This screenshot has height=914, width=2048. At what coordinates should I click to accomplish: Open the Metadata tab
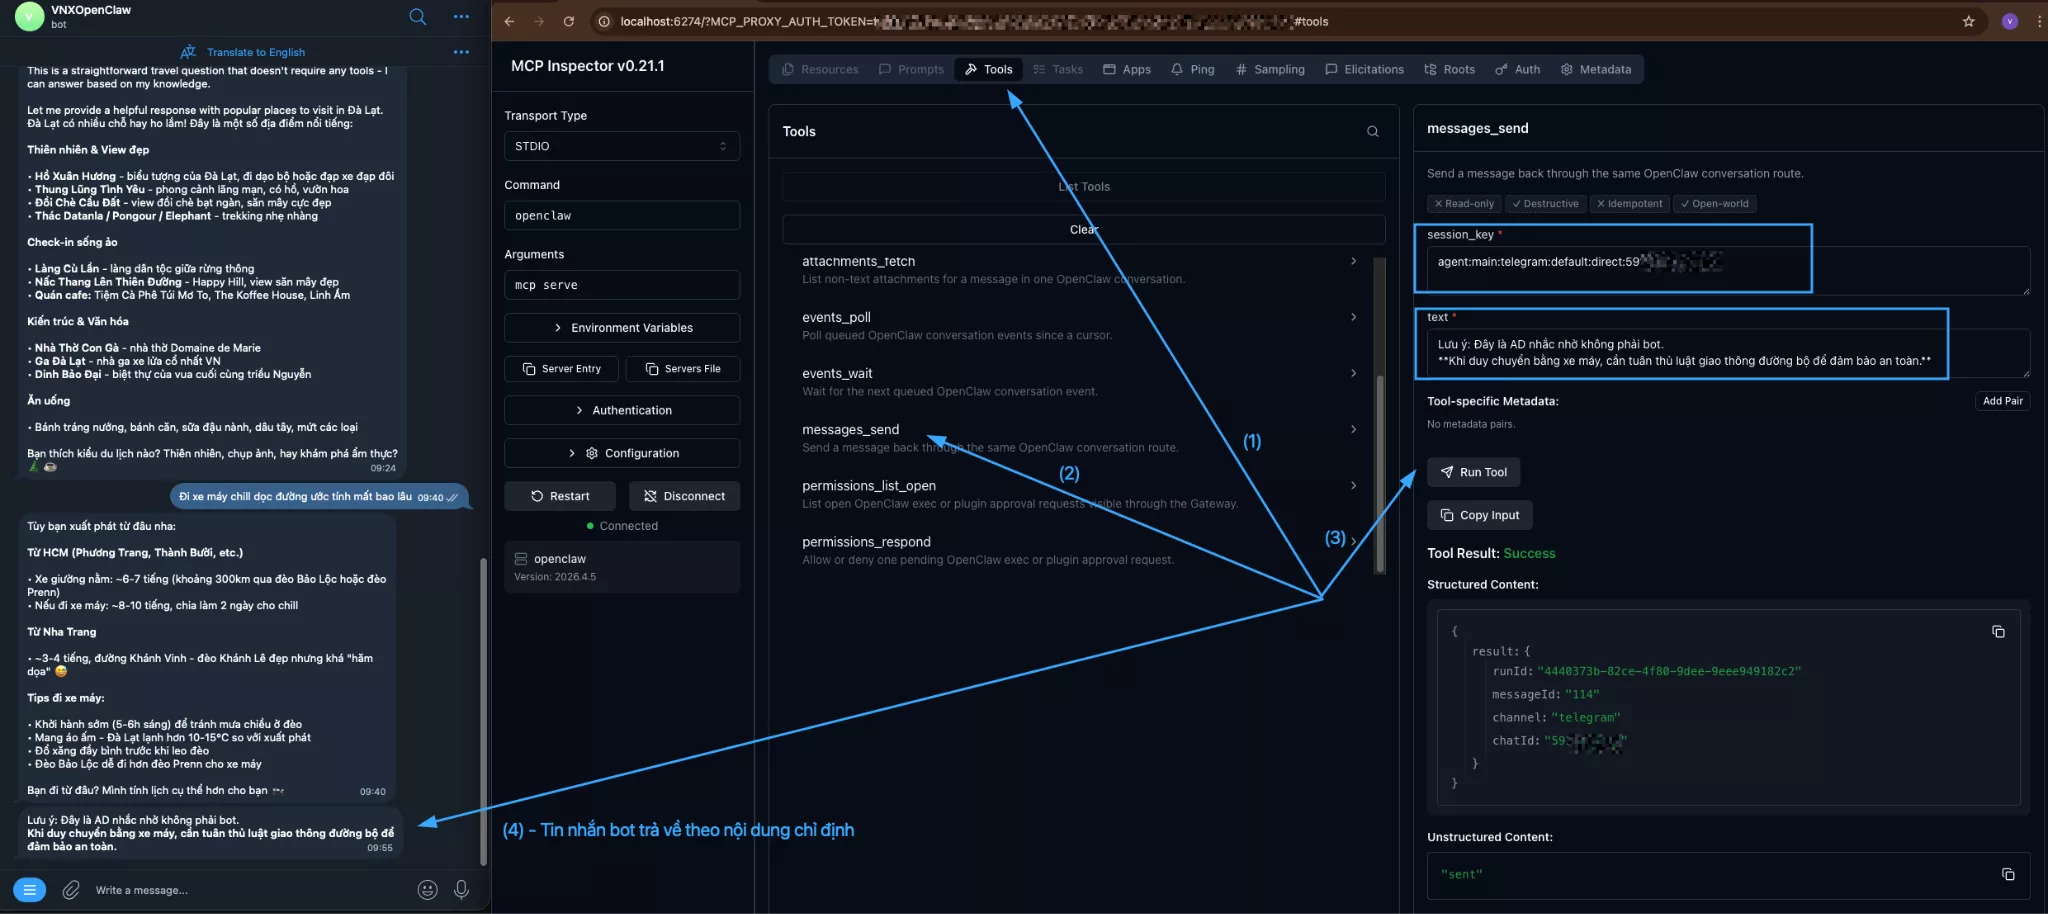tap(1595, 69)
